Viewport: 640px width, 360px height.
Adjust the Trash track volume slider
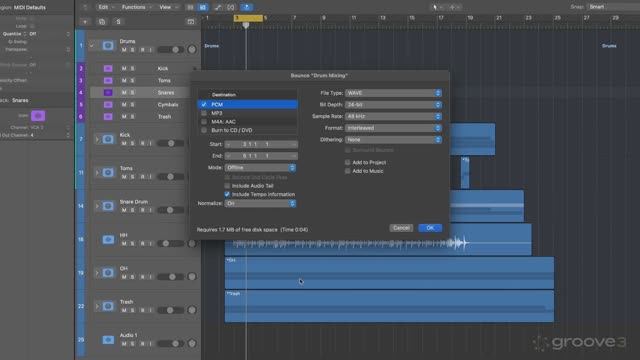(171, 310)
